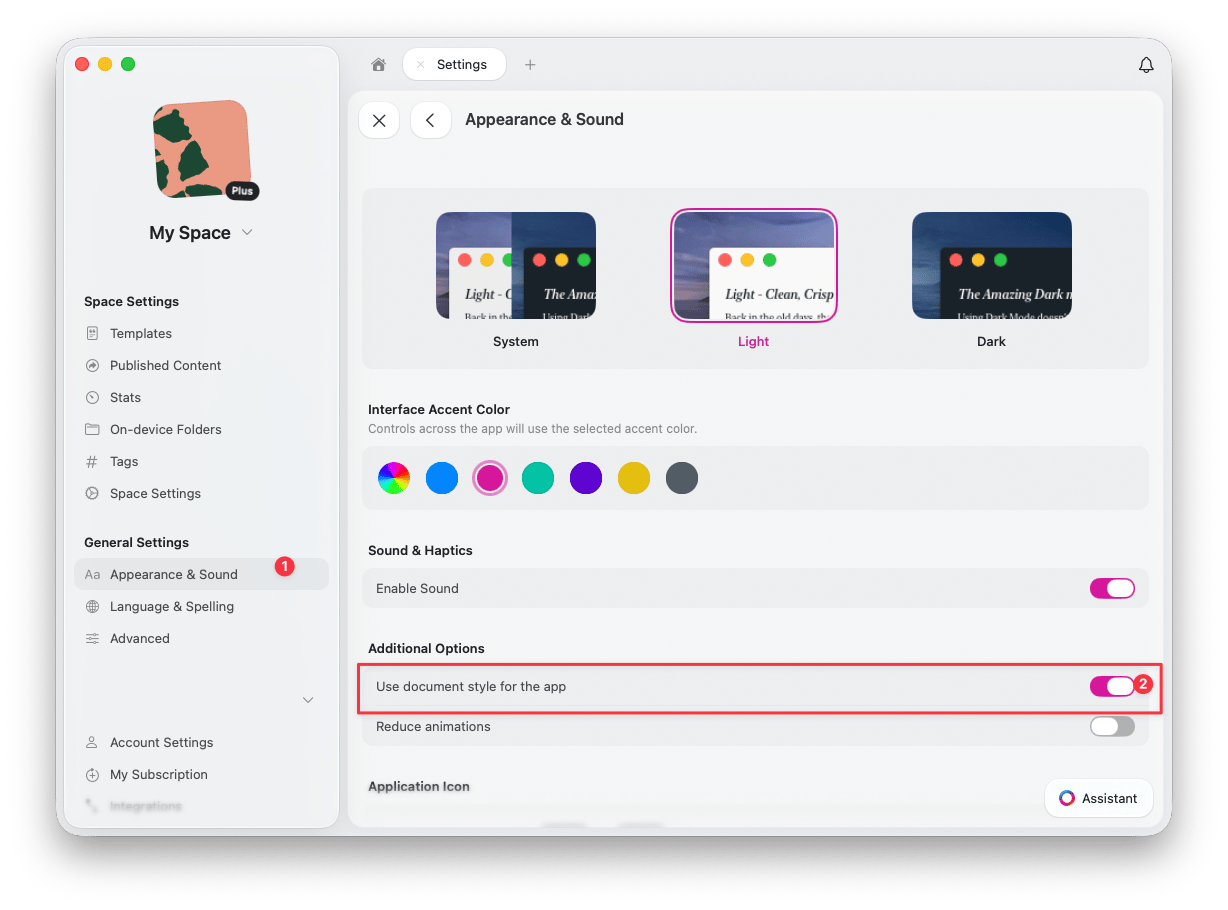
Task: Open the notifications bell
Action: [x=1146, y=65]
